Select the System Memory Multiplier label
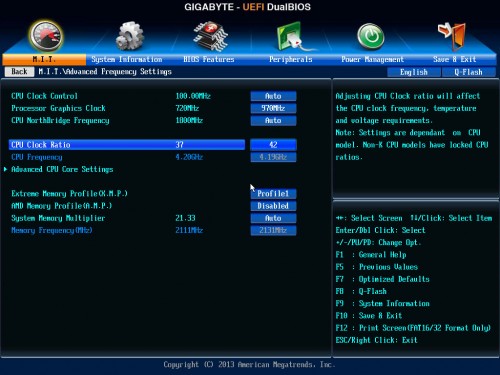500x375 pixels. coord(58,218)
